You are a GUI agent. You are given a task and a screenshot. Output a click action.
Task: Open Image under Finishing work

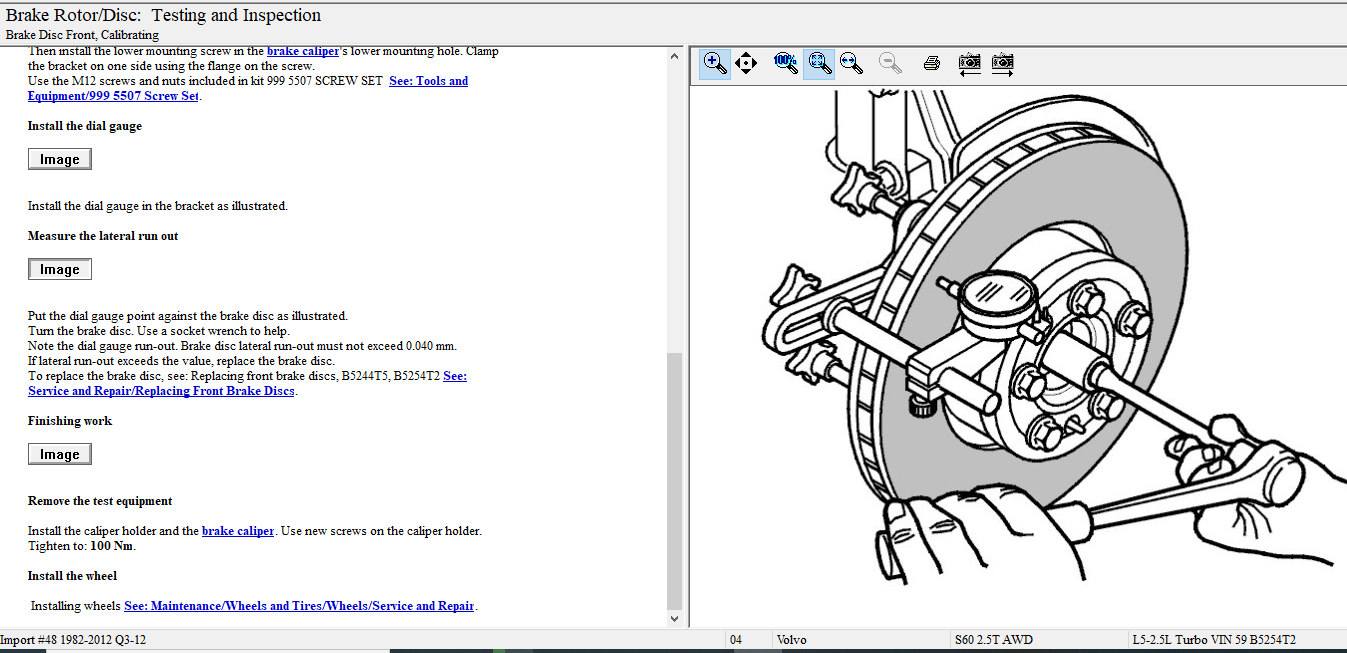60,454
